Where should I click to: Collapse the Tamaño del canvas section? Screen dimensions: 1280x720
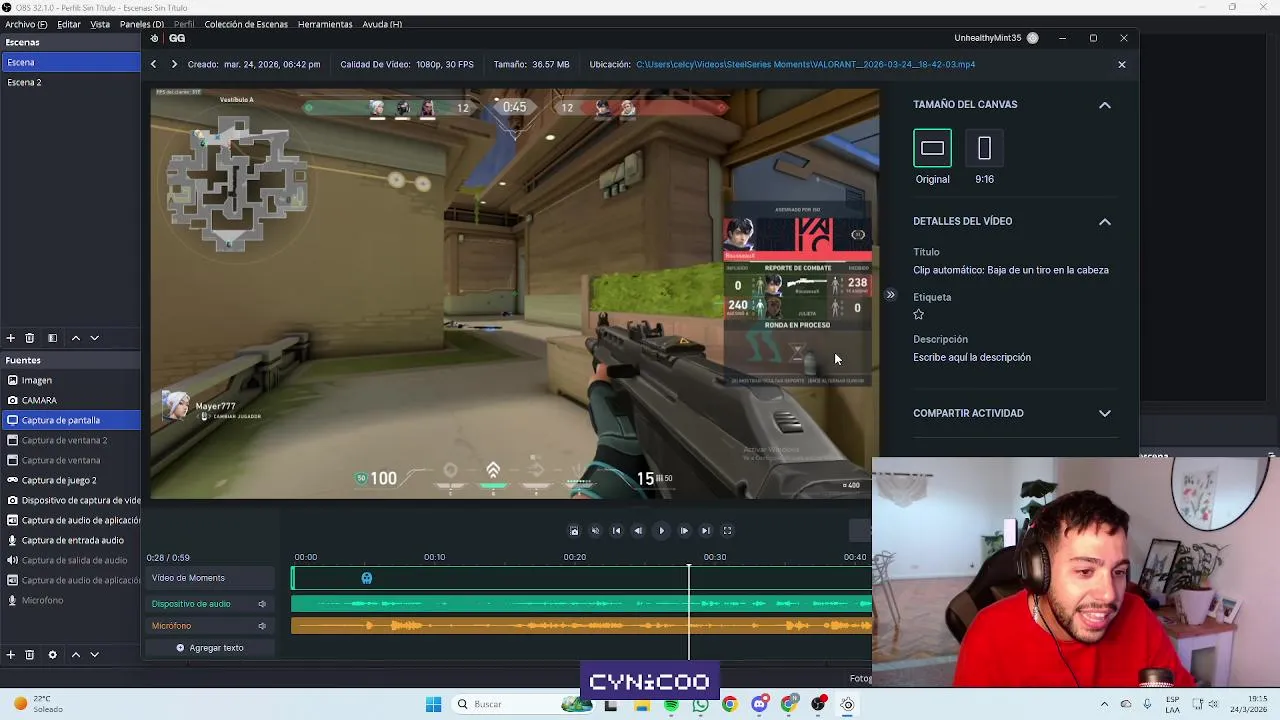coord(1105,105)
